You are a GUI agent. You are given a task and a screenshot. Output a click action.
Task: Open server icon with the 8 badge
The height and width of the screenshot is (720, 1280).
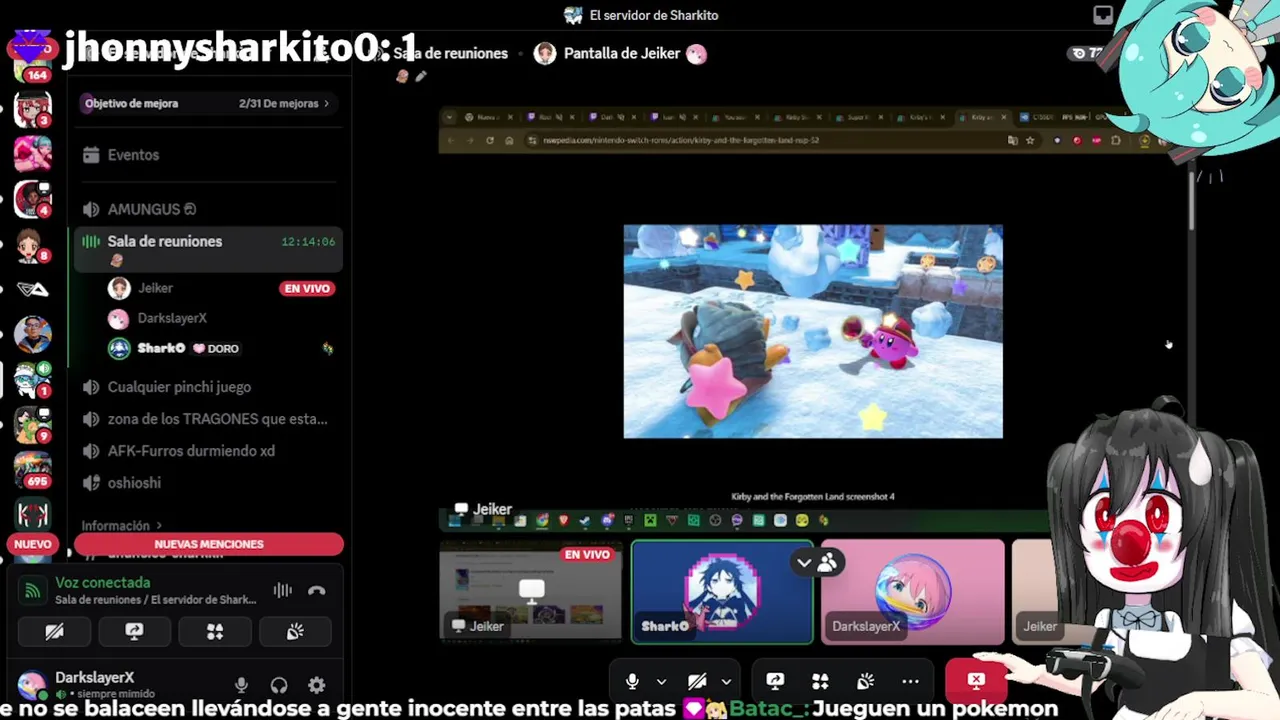tap(32, 244)
